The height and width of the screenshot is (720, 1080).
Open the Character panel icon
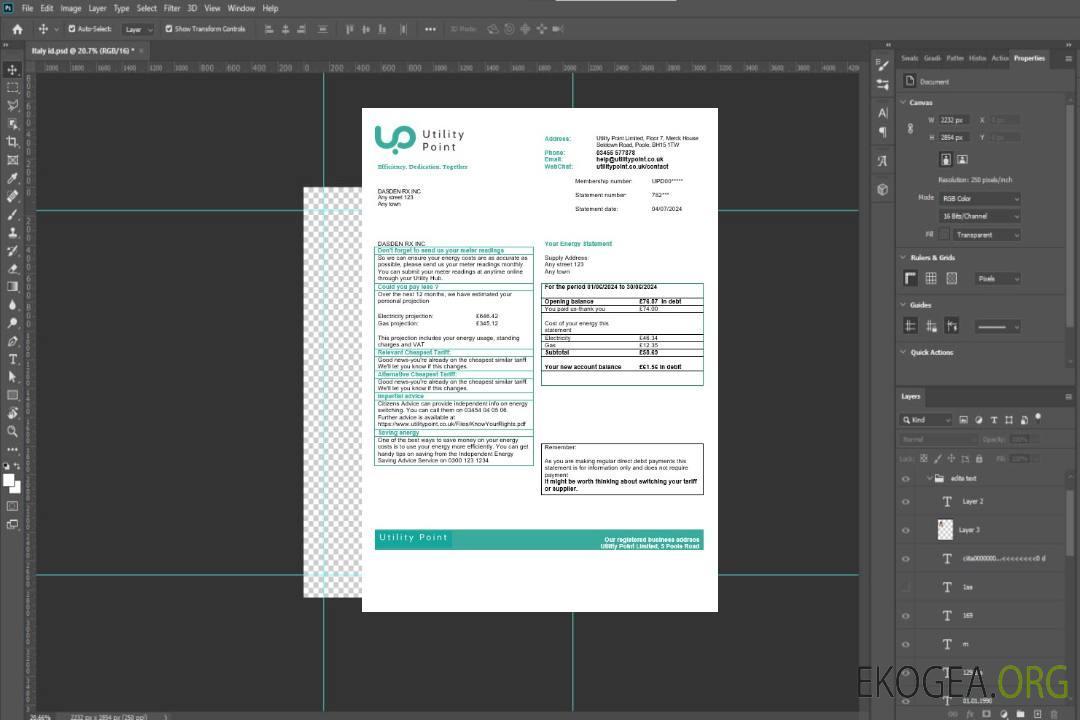click(883, 112)
